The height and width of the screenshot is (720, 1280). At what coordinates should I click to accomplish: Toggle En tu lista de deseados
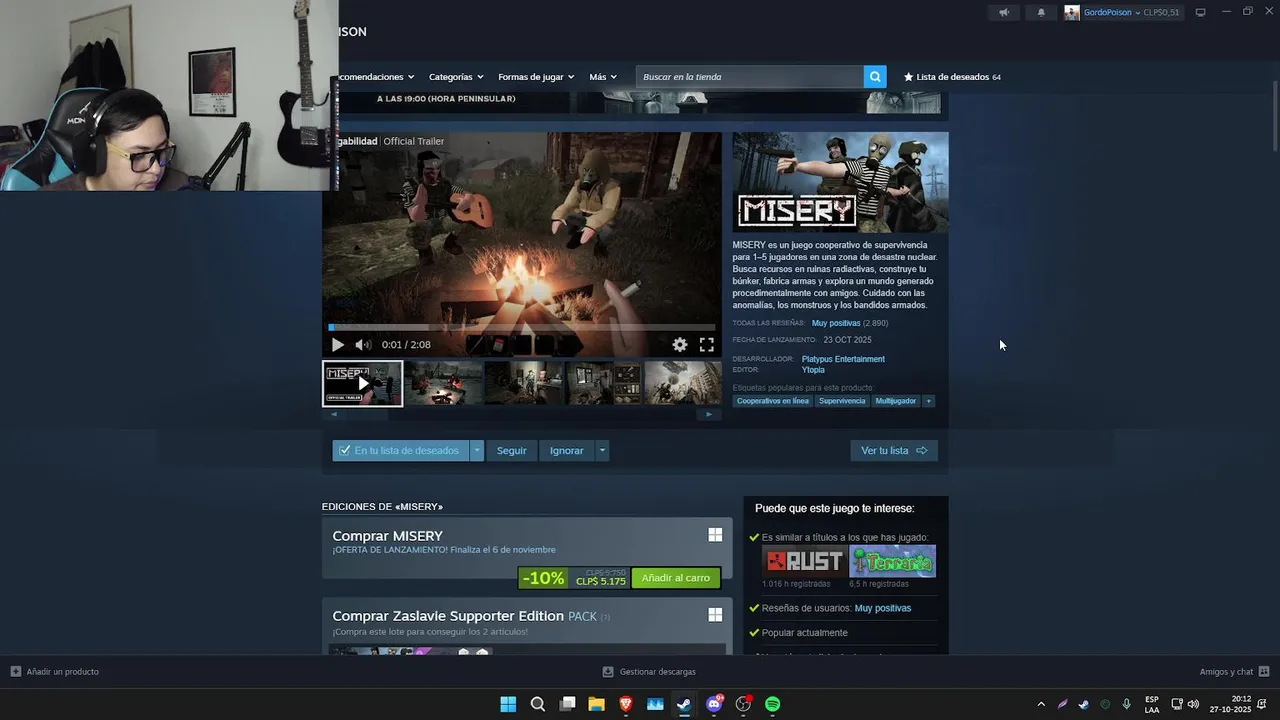tap(400, 451)
